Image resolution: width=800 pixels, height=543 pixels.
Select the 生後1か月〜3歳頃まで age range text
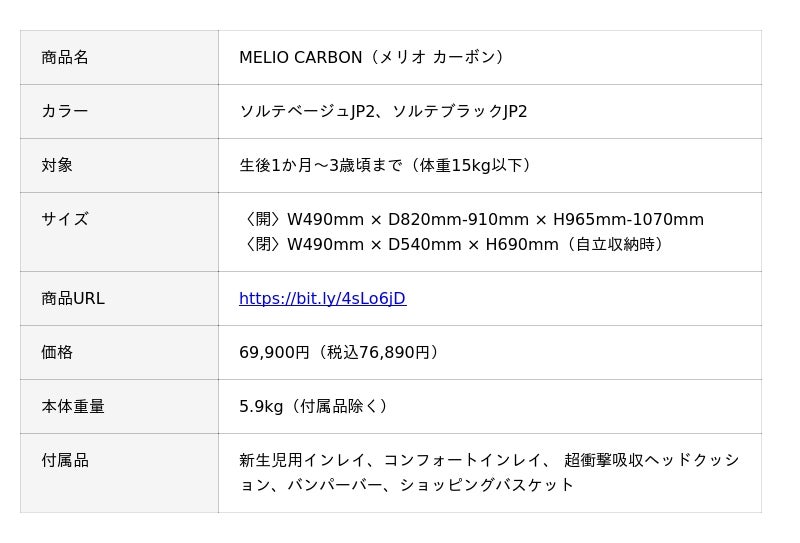tap(320, 166)
